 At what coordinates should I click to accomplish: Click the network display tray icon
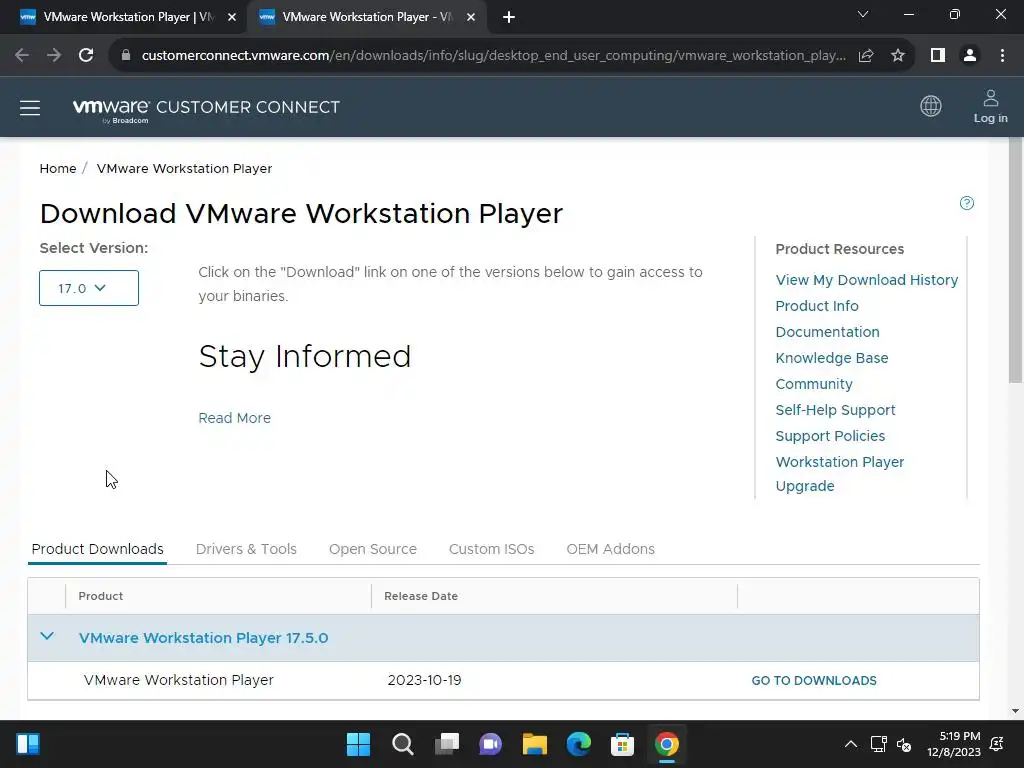click(878, 744)
